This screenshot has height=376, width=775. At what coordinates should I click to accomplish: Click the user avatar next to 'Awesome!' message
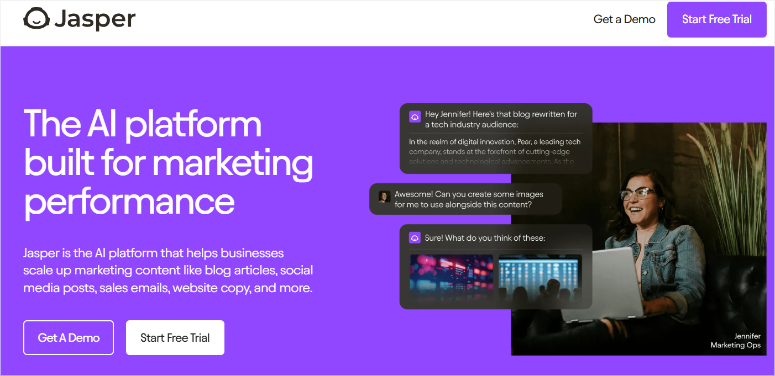point(384,197)
